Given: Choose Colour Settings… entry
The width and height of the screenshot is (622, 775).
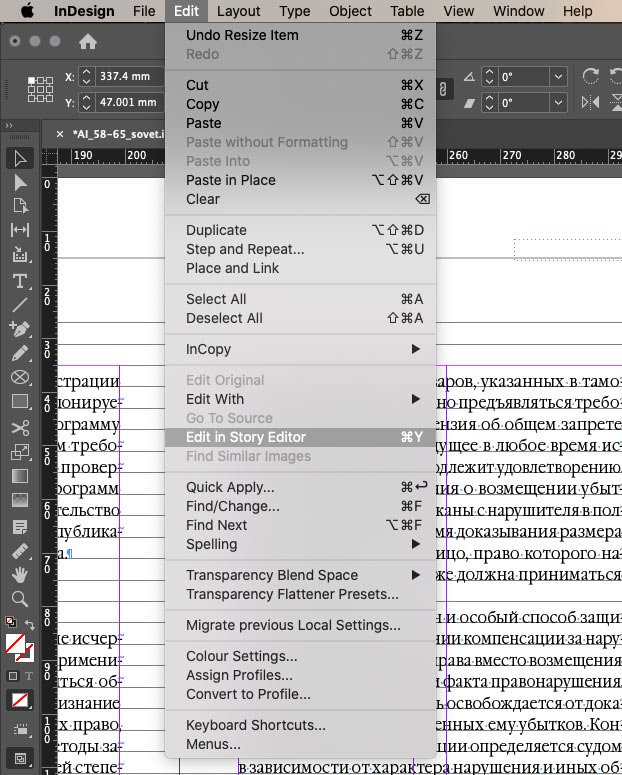Looking at the screenshot, I should tap(300, 656).
